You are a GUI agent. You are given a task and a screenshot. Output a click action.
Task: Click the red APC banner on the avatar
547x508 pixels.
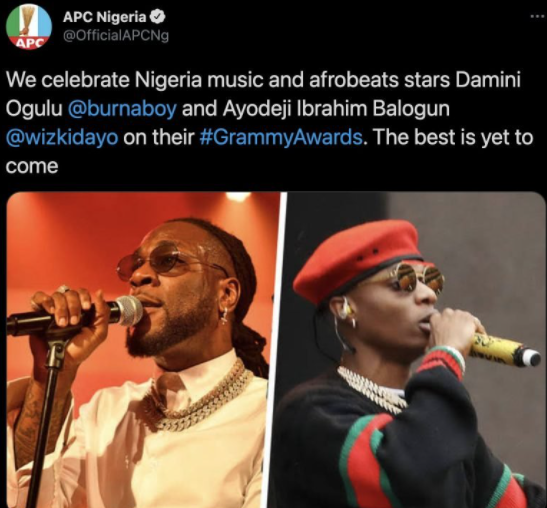[28, 43]
